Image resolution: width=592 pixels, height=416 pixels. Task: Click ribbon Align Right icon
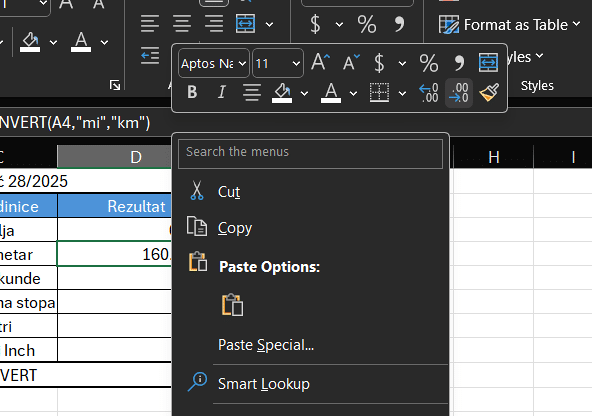pos(214,23)
